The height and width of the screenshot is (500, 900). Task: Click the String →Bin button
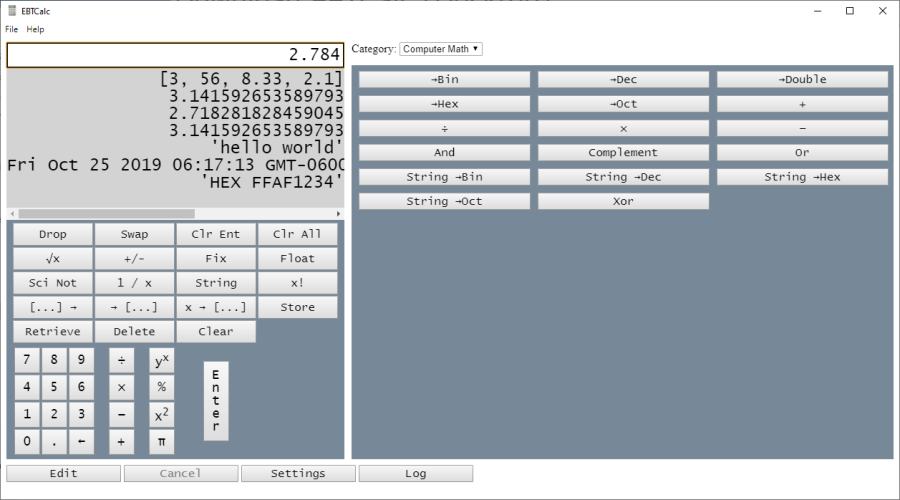click(x=444, y=177)
